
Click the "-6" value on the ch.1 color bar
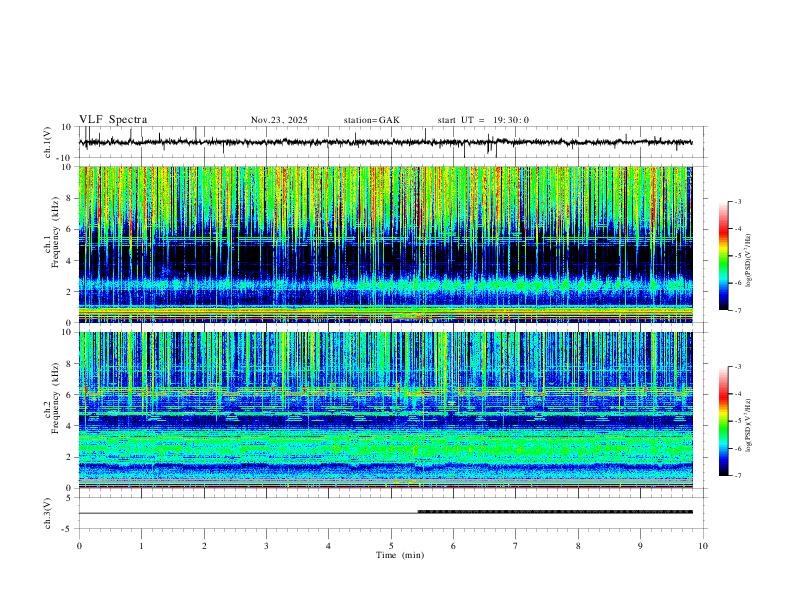coord(737,283)
